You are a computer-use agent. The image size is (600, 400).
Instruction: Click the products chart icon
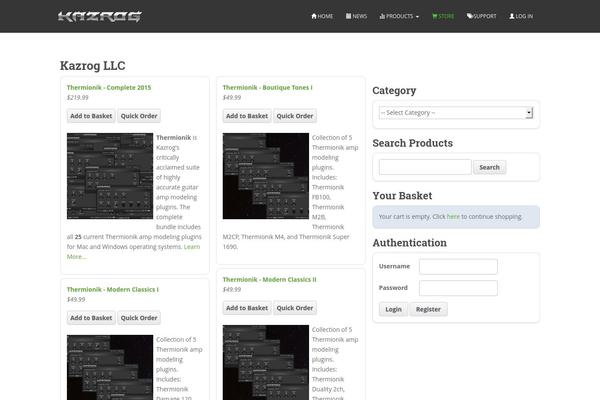click(x=382, y=16)
